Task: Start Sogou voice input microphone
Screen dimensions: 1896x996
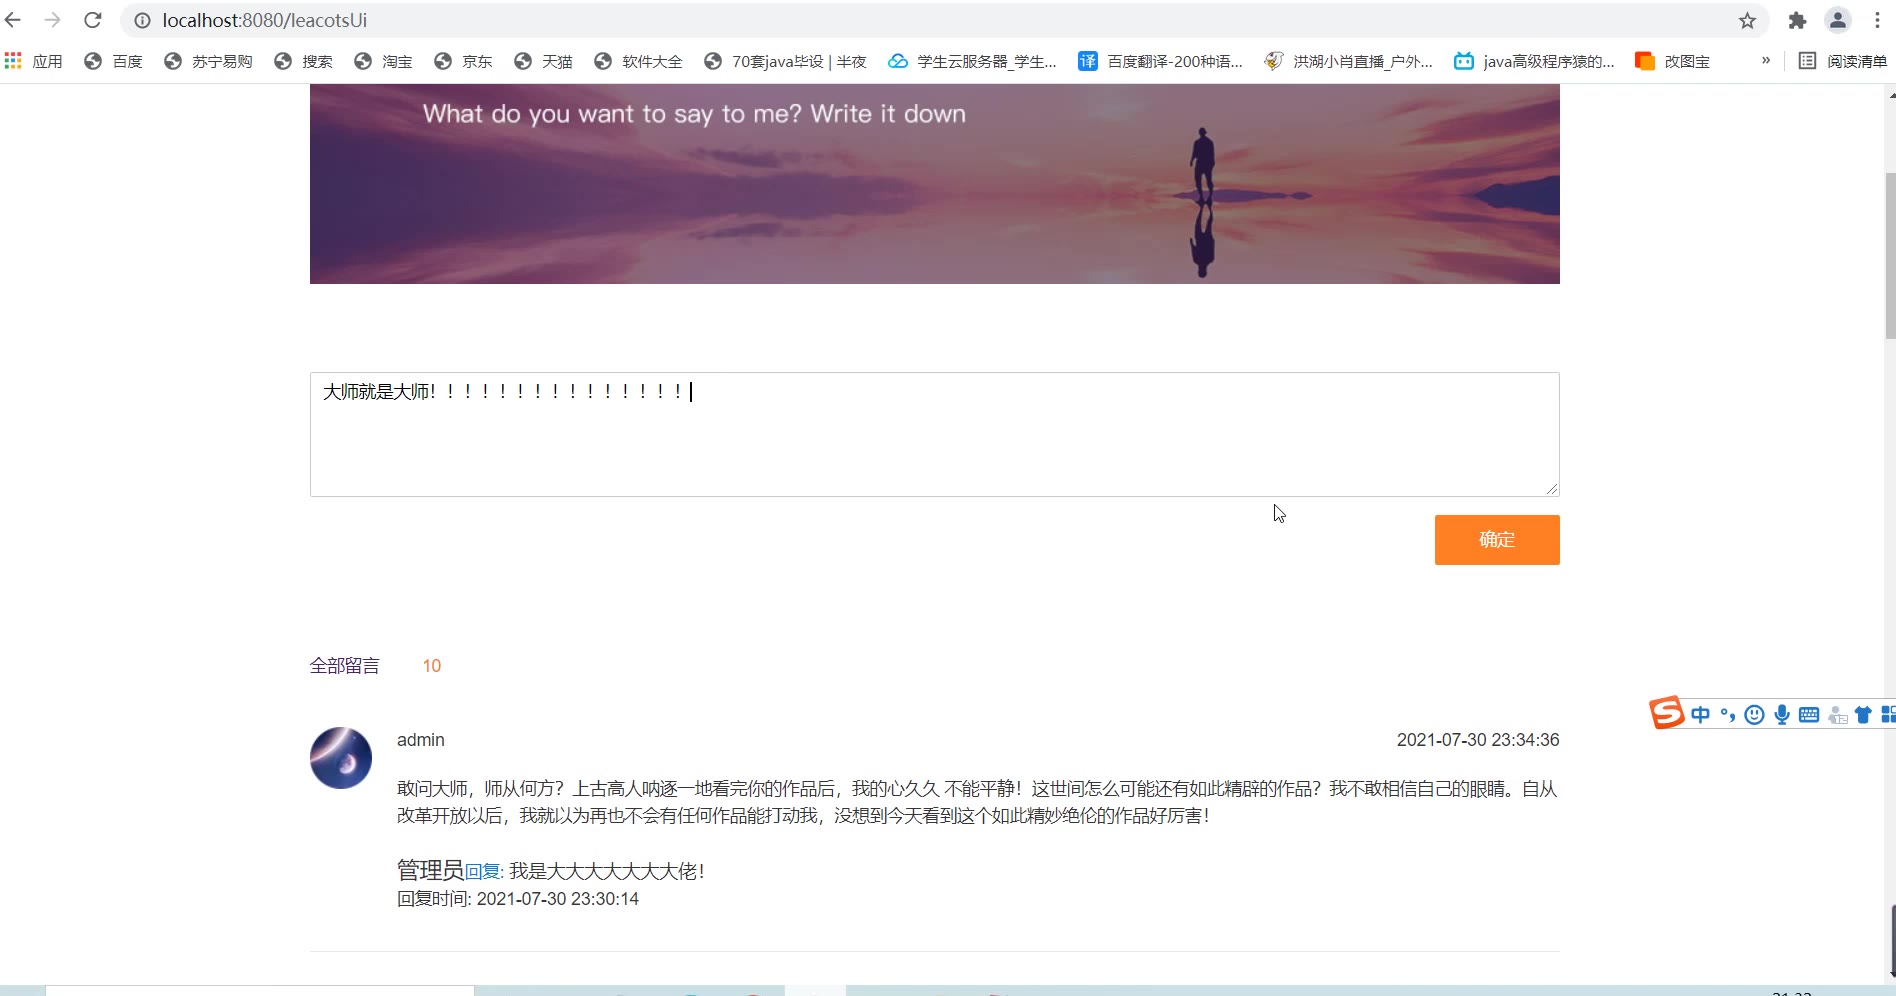Action: tap(1782, 715)
